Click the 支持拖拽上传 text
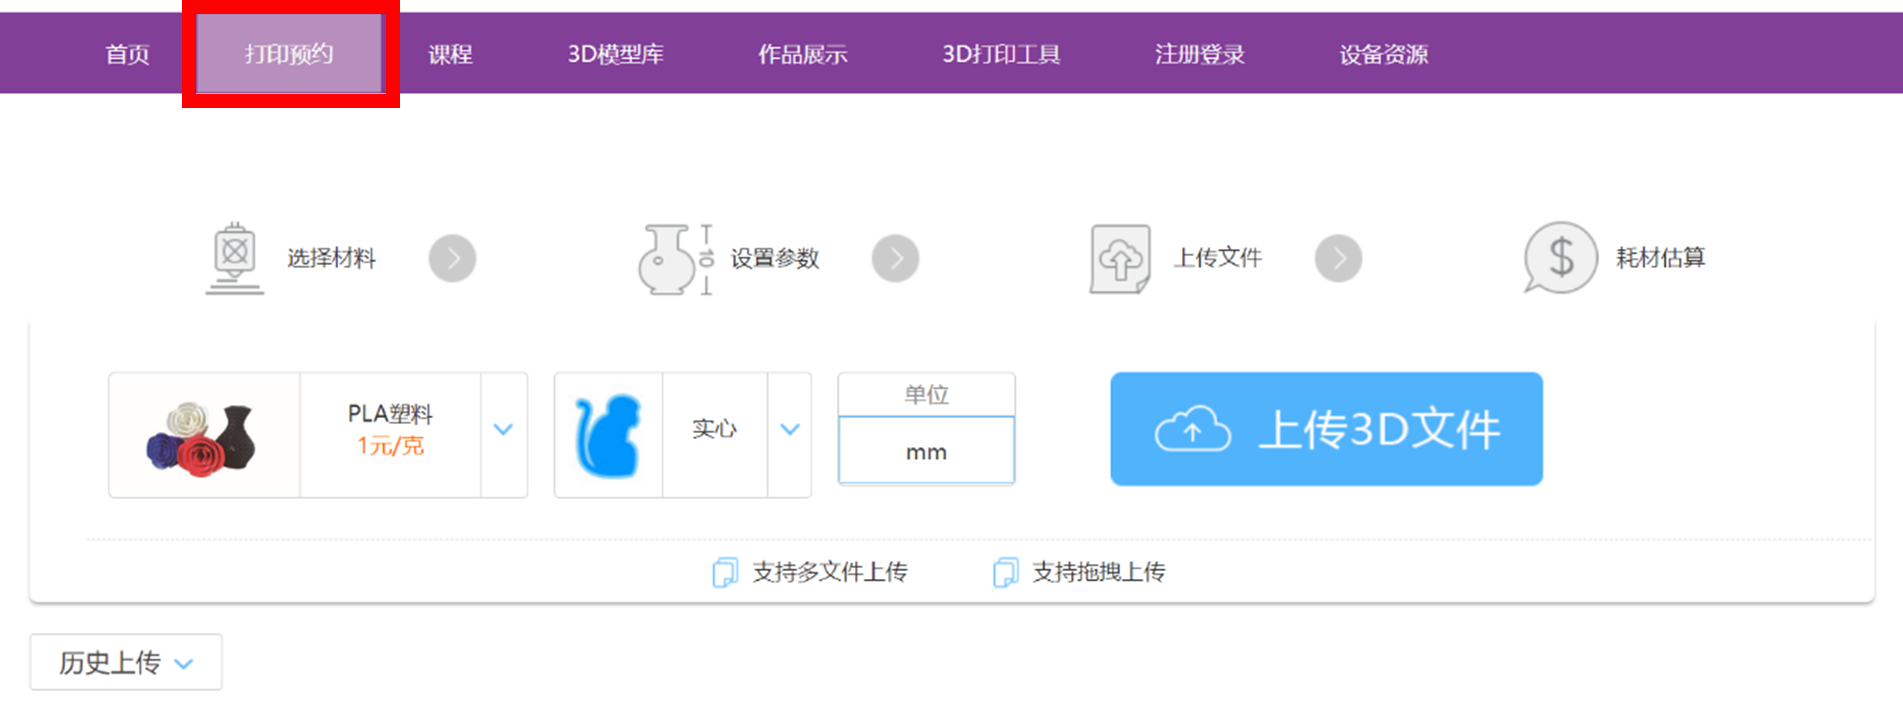This screenshot has height=701, width=1903. point(1098,572)
